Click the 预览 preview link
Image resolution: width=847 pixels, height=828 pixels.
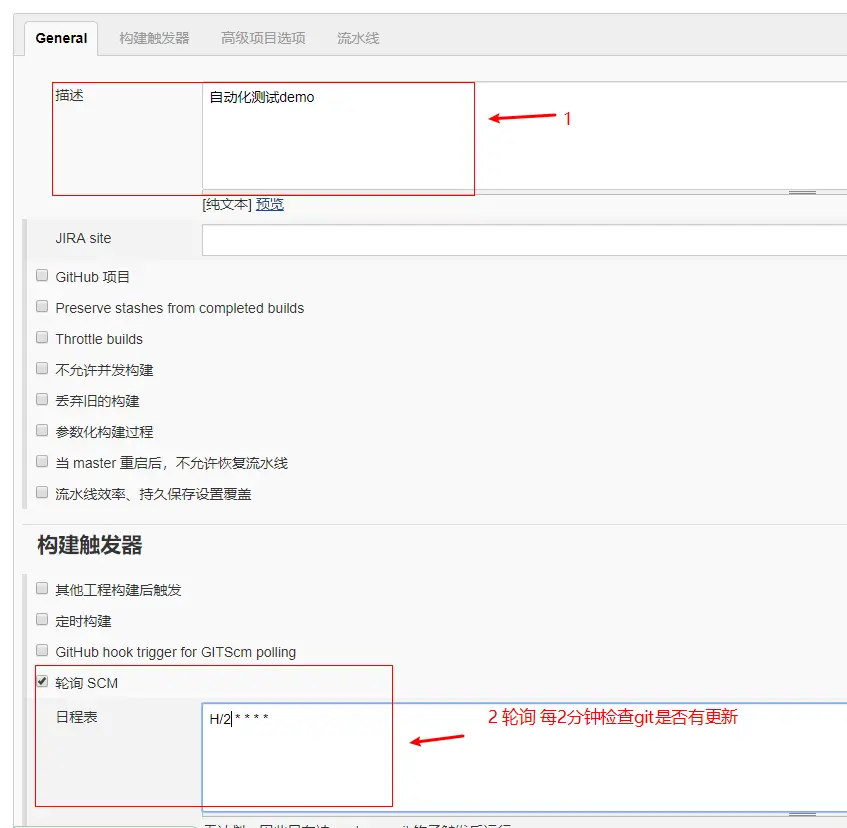coord(270,205)
